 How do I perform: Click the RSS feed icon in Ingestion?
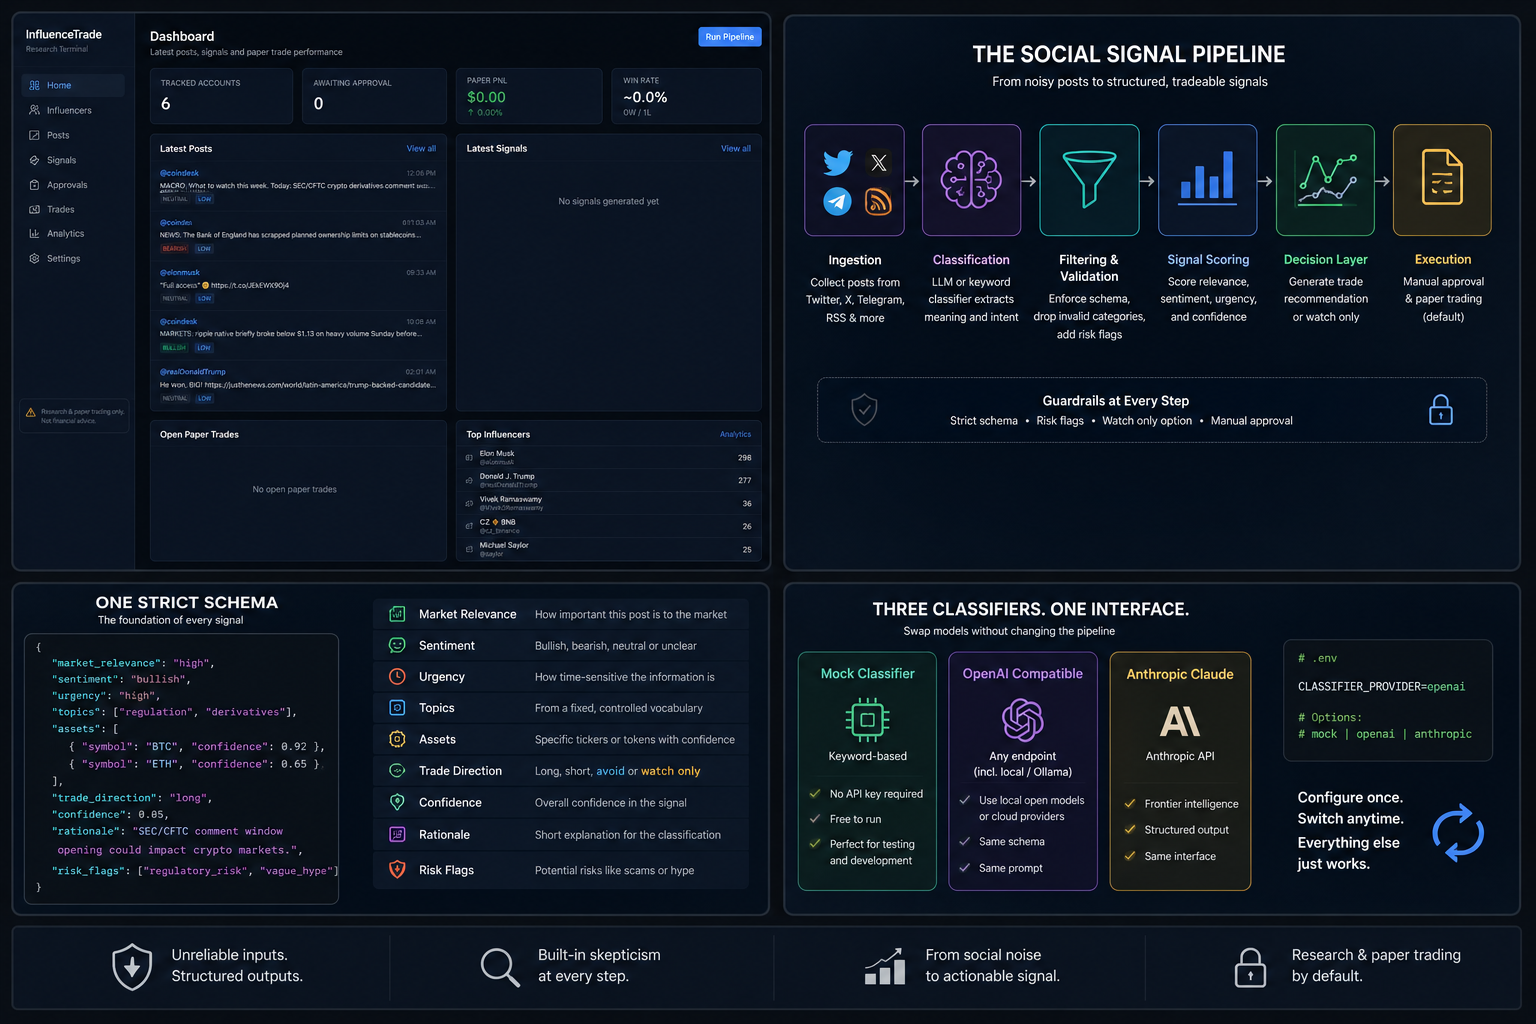(x=878, y=202)
